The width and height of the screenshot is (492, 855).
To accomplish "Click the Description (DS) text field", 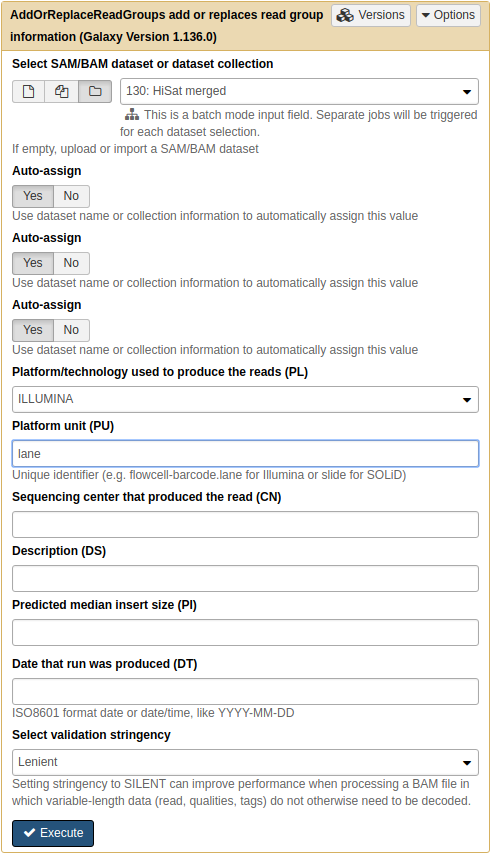I will point(245,579).
